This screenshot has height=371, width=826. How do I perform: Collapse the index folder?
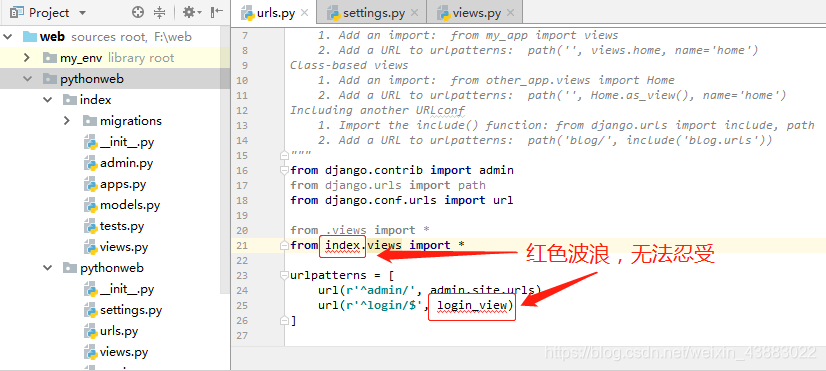point(48,100)
